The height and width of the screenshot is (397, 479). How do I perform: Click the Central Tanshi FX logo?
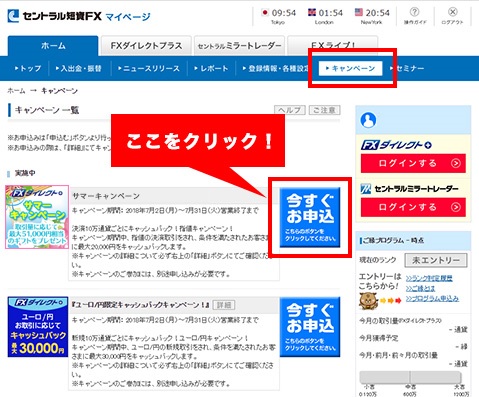(x=55, y=16)
